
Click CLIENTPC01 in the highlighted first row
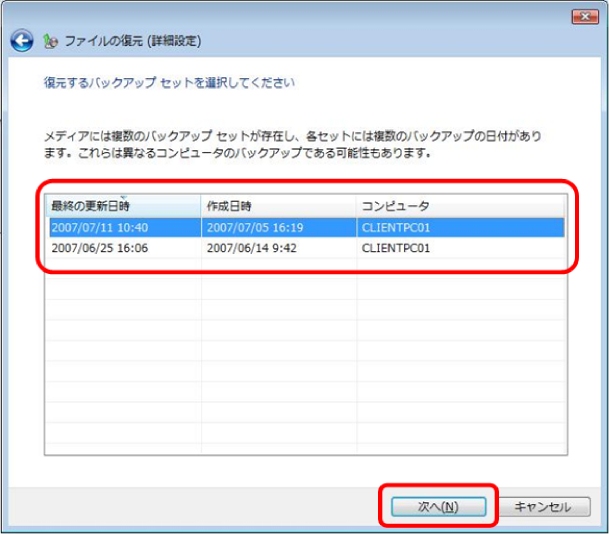[x=396, y=227]
